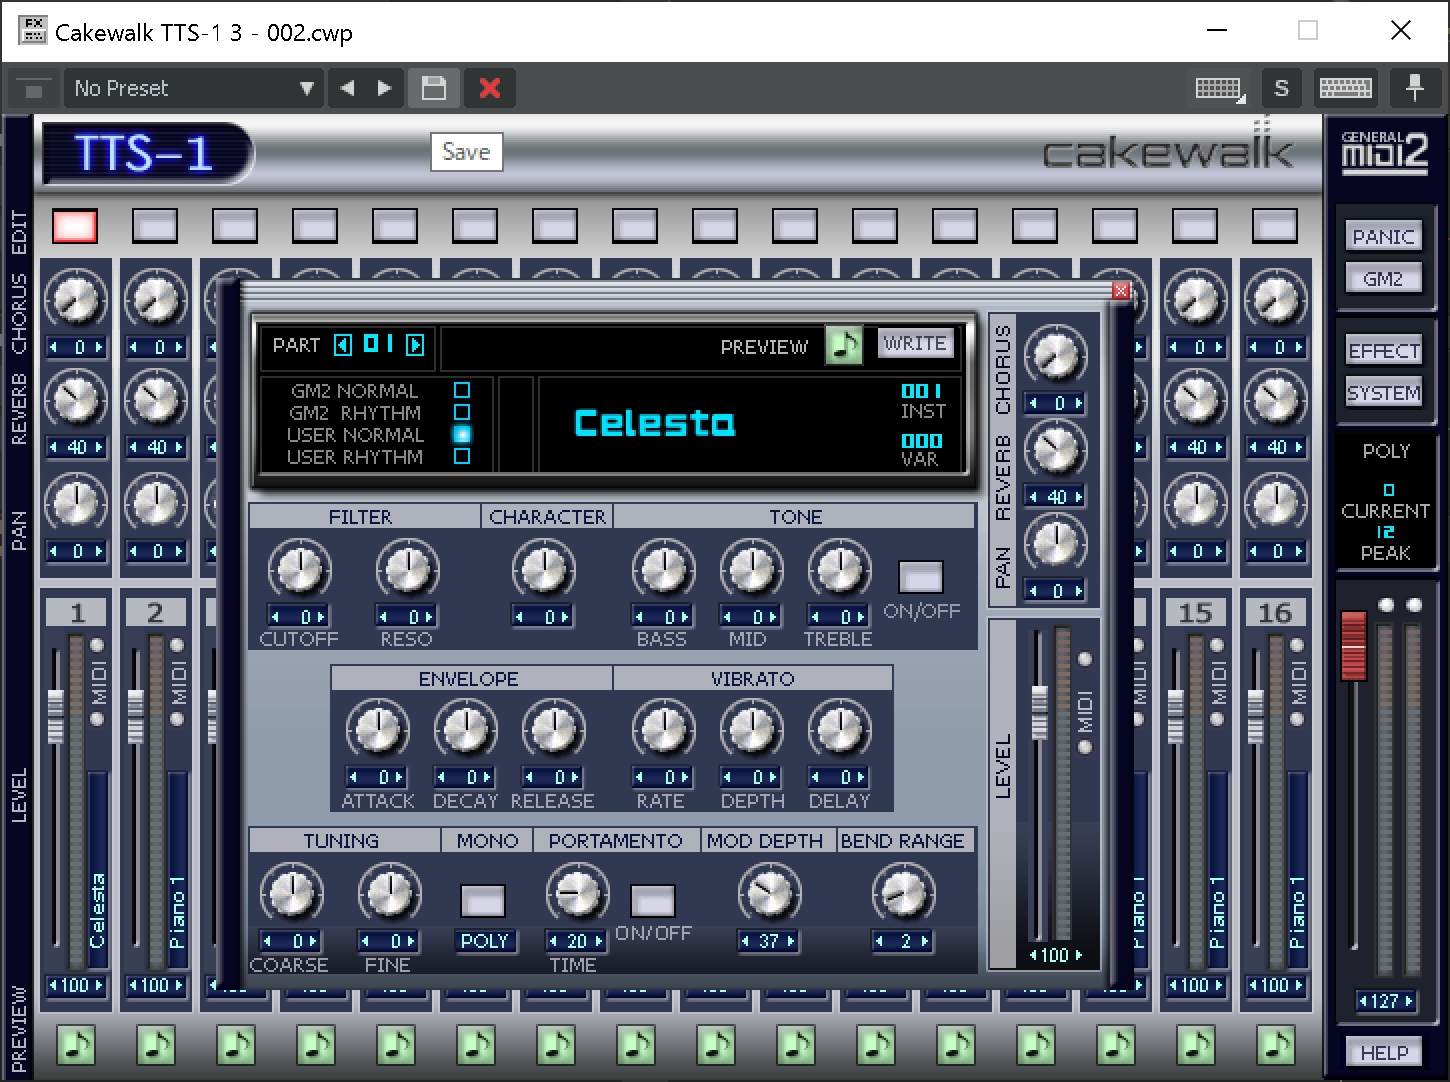Click the PART decrement arrow

pyautogui.click(x=343, y=345)
